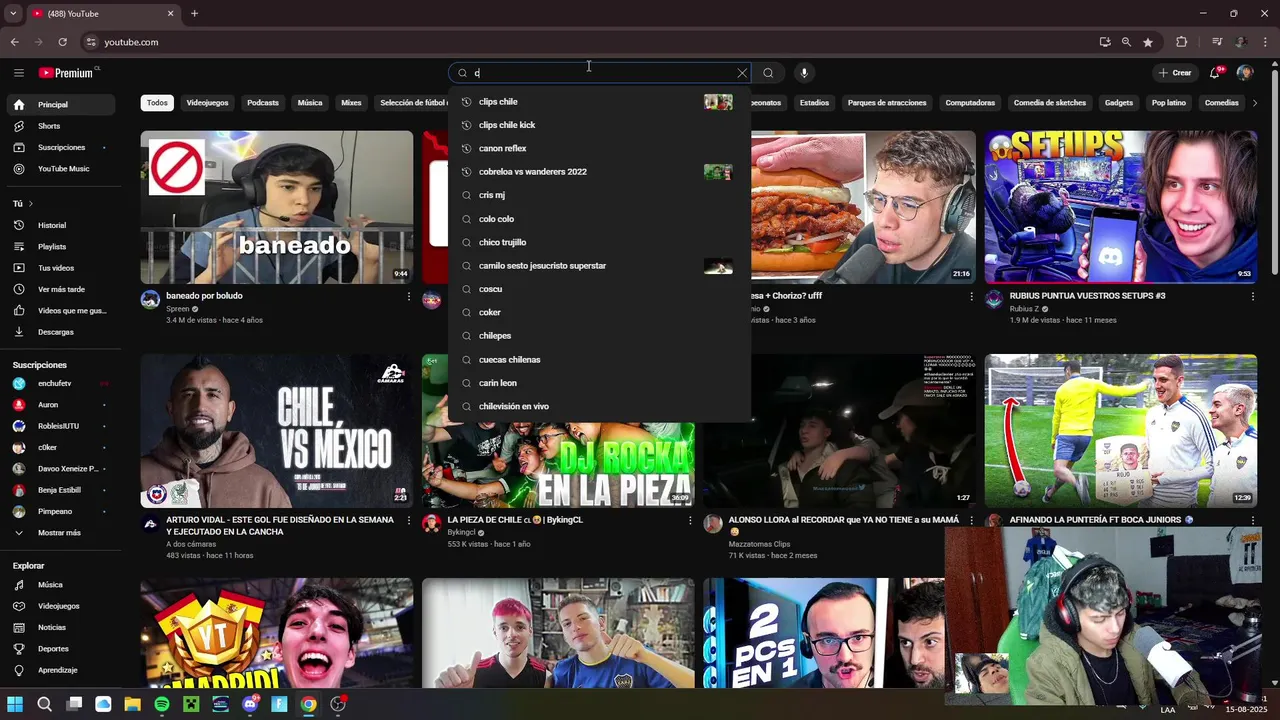Open Noticias under Explorar
The width and height of the screenshot is (1280, 720).
(x=60, y=627)
